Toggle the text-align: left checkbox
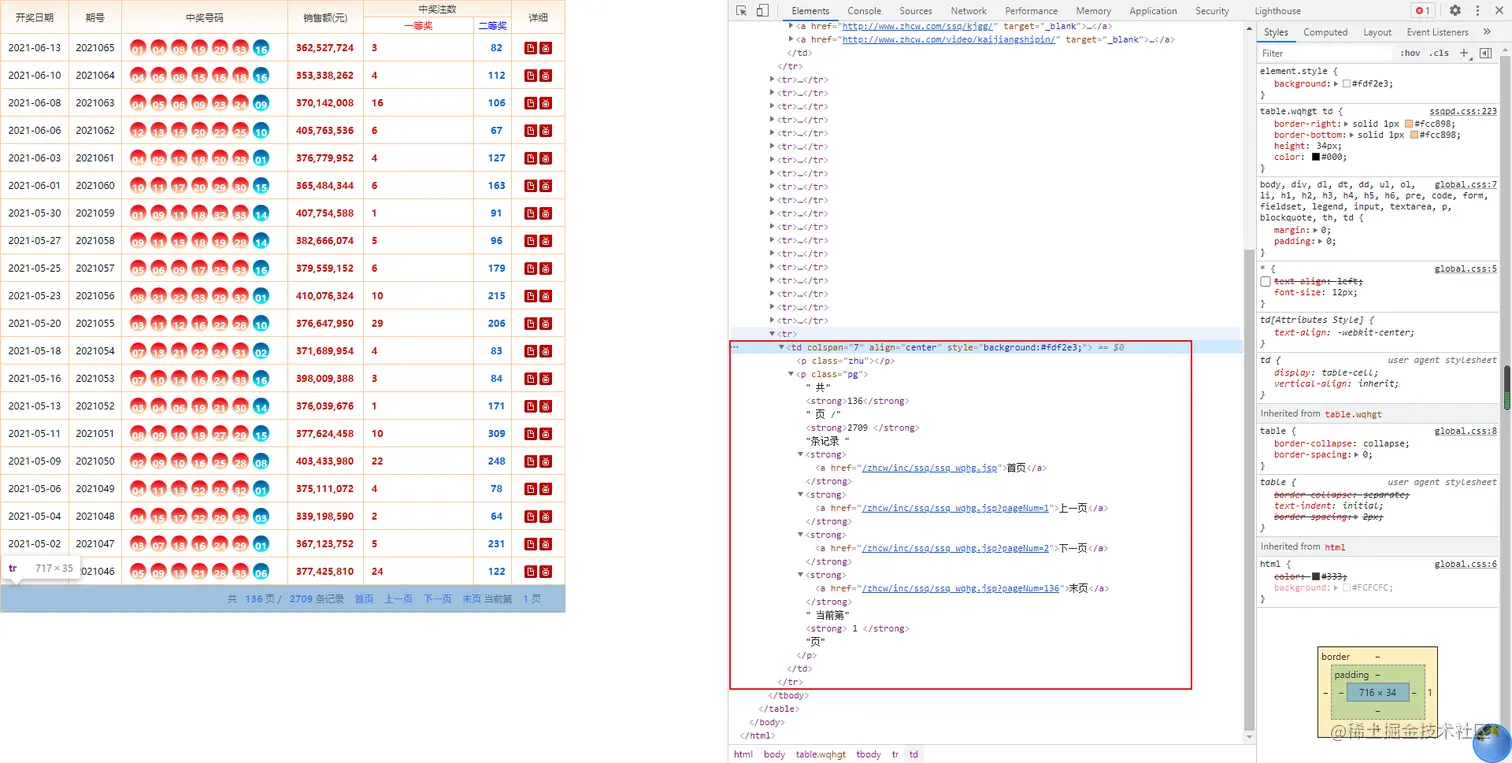1512x763 pixels. point(1266,282)
